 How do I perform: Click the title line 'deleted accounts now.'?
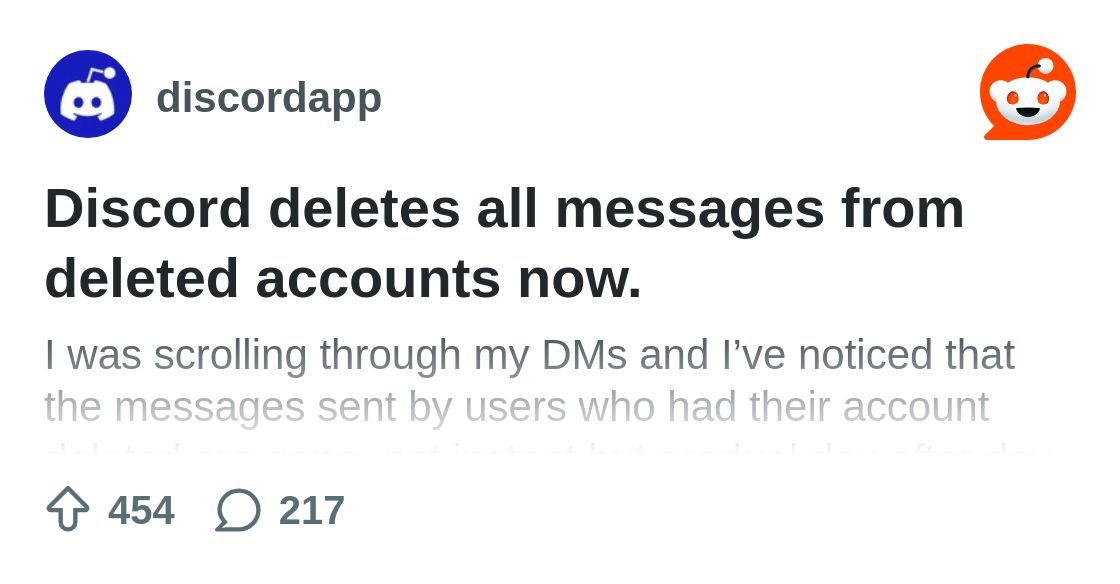click(x=343, y=278)
